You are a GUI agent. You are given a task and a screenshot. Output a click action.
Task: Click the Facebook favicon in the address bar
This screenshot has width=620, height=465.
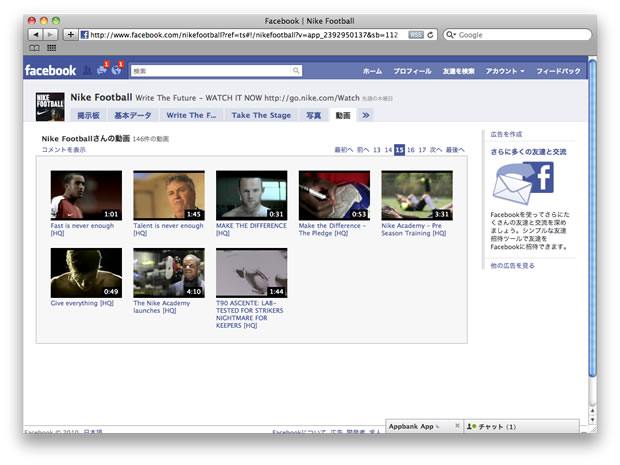(84, 35)
